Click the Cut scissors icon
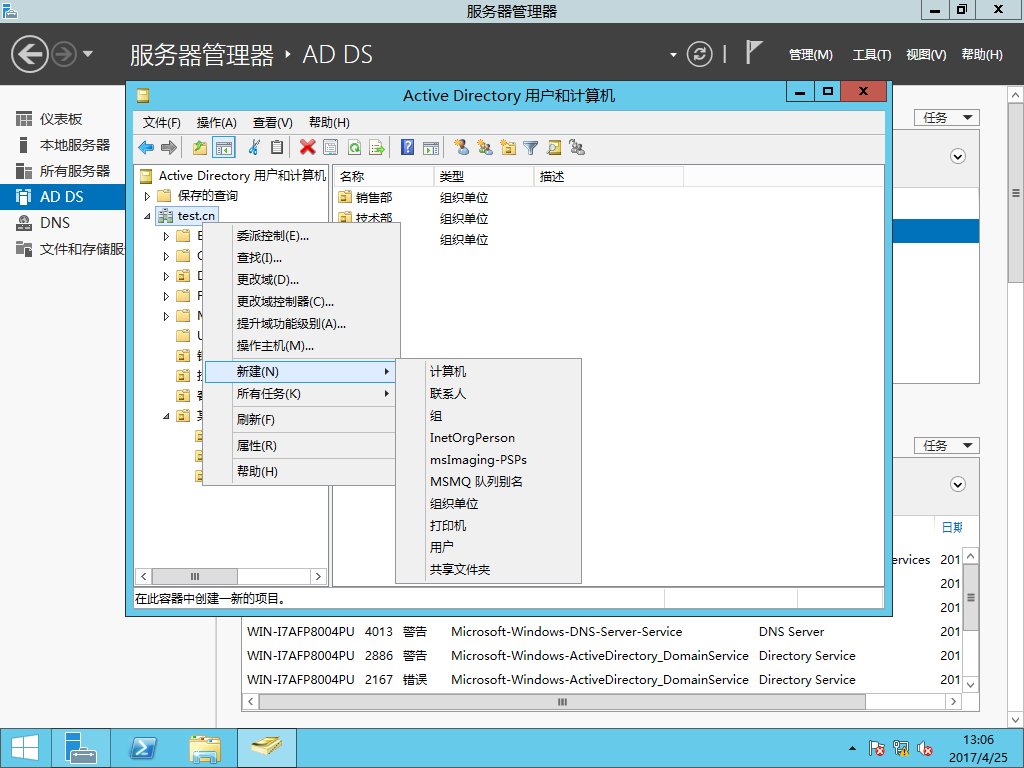Viewport: 1024px width, 768px height. click(x=254, y=148)
